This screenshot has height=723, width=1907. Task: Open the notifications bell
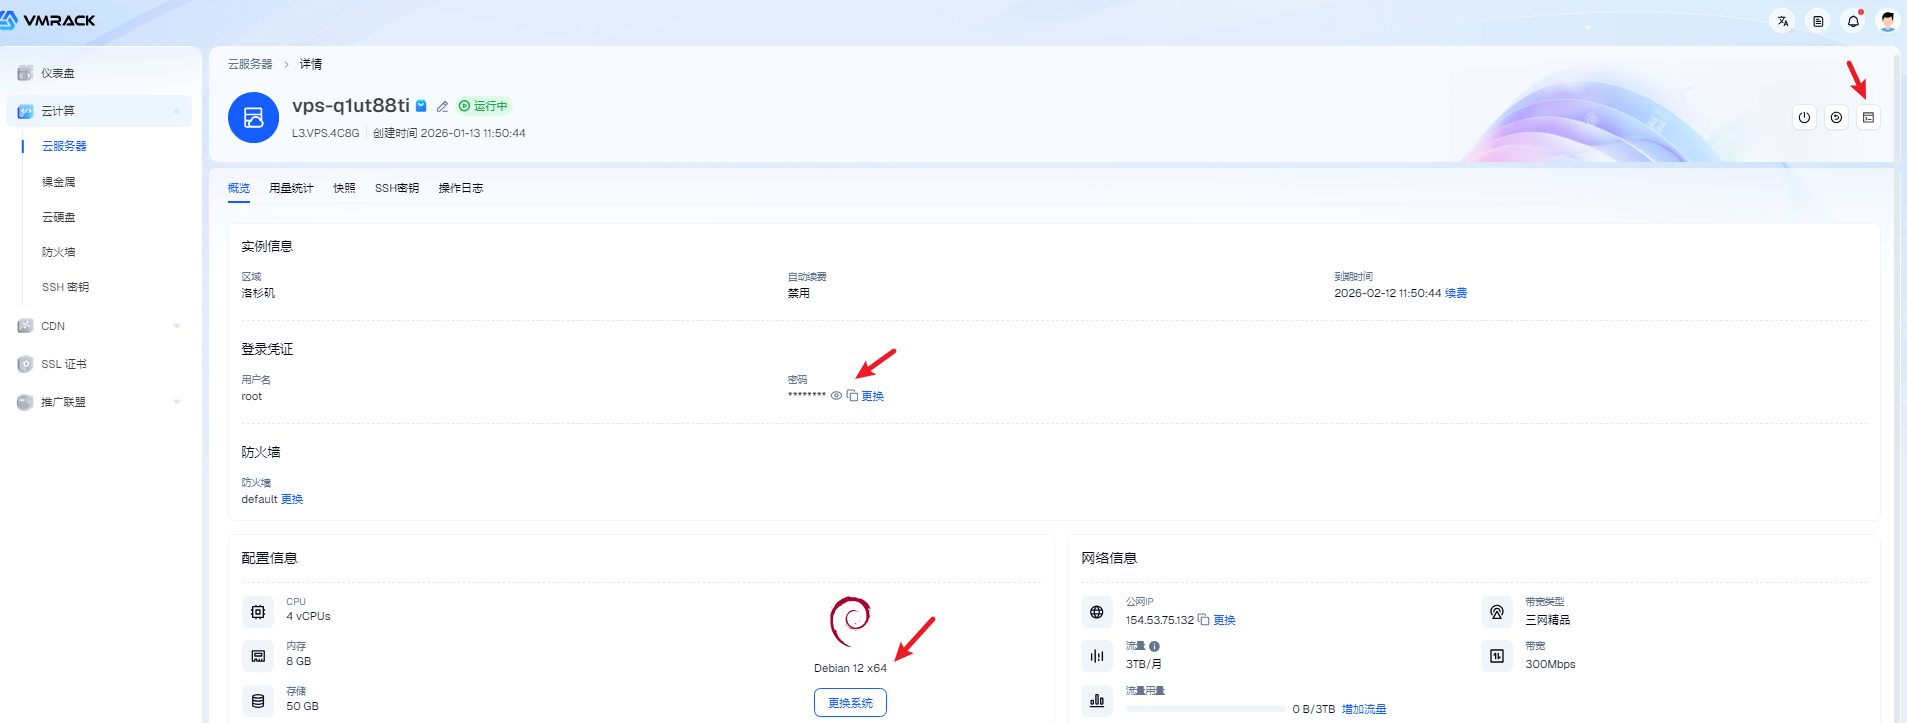click(1853, 21)
